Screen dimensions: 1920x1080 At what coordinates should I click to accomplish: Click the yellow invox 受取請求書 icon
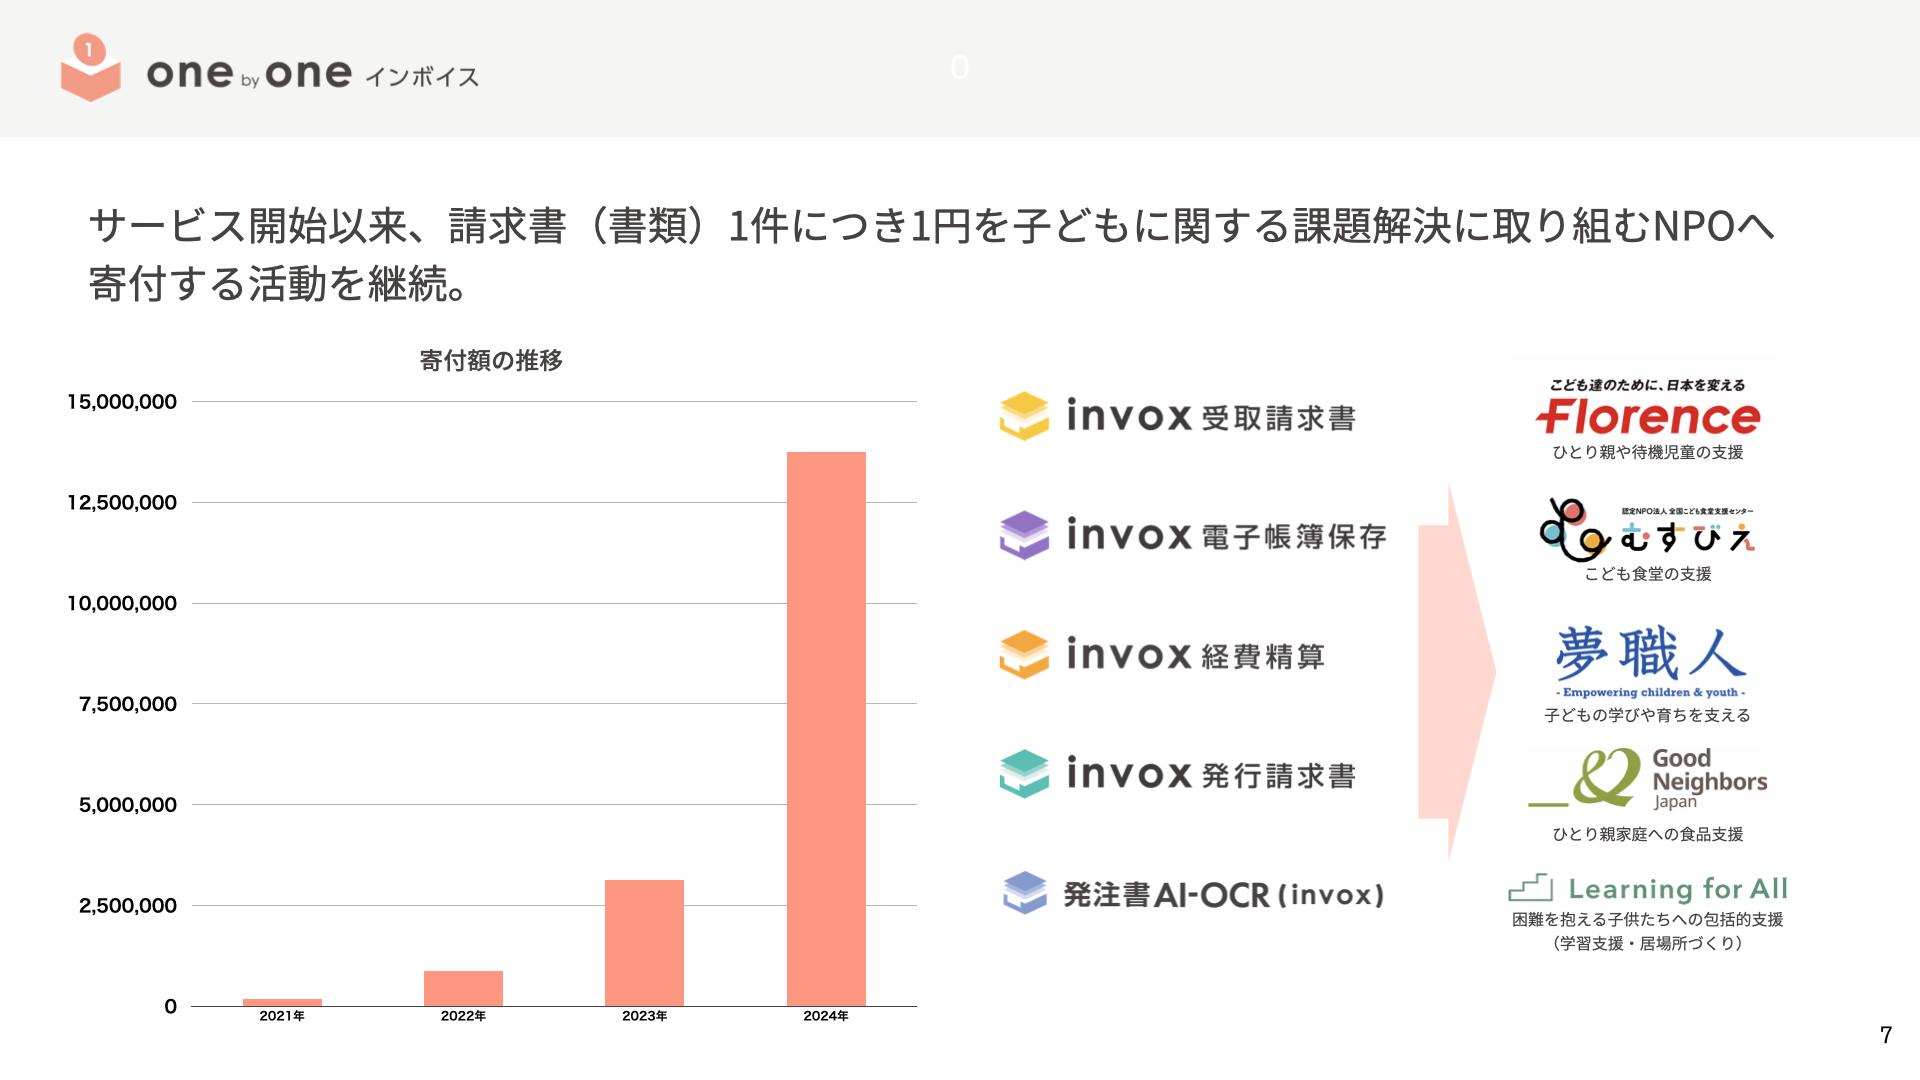[1024, 416]
